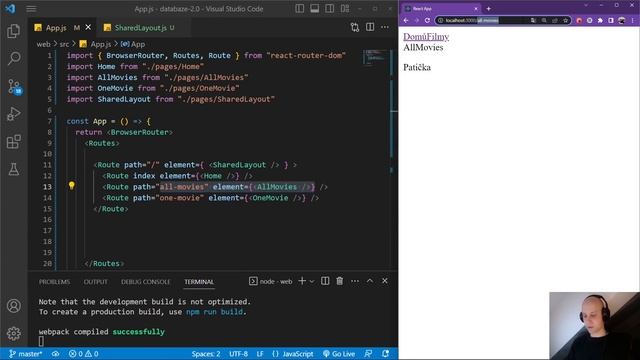Click the editor minimap preview
The image size is (640, 360).
click(x=375, y=58)
